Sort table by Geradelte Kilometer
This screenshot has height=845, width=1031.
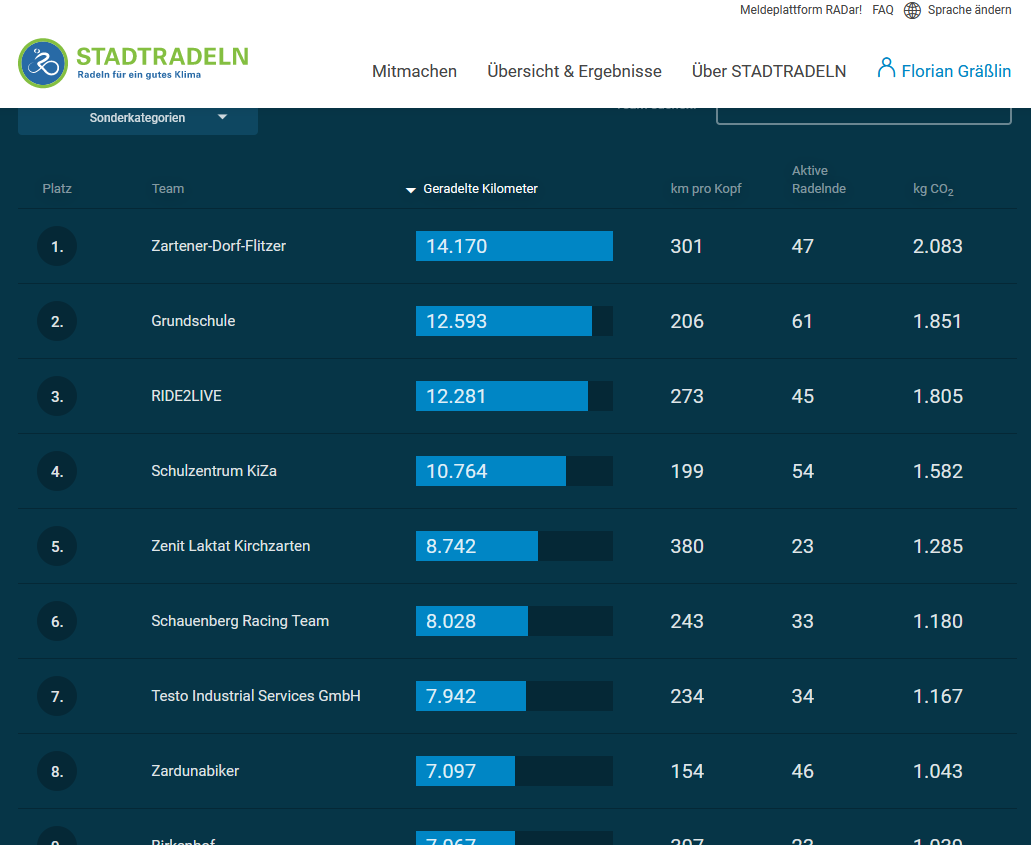pyautogui.click(x=480, y=189)
